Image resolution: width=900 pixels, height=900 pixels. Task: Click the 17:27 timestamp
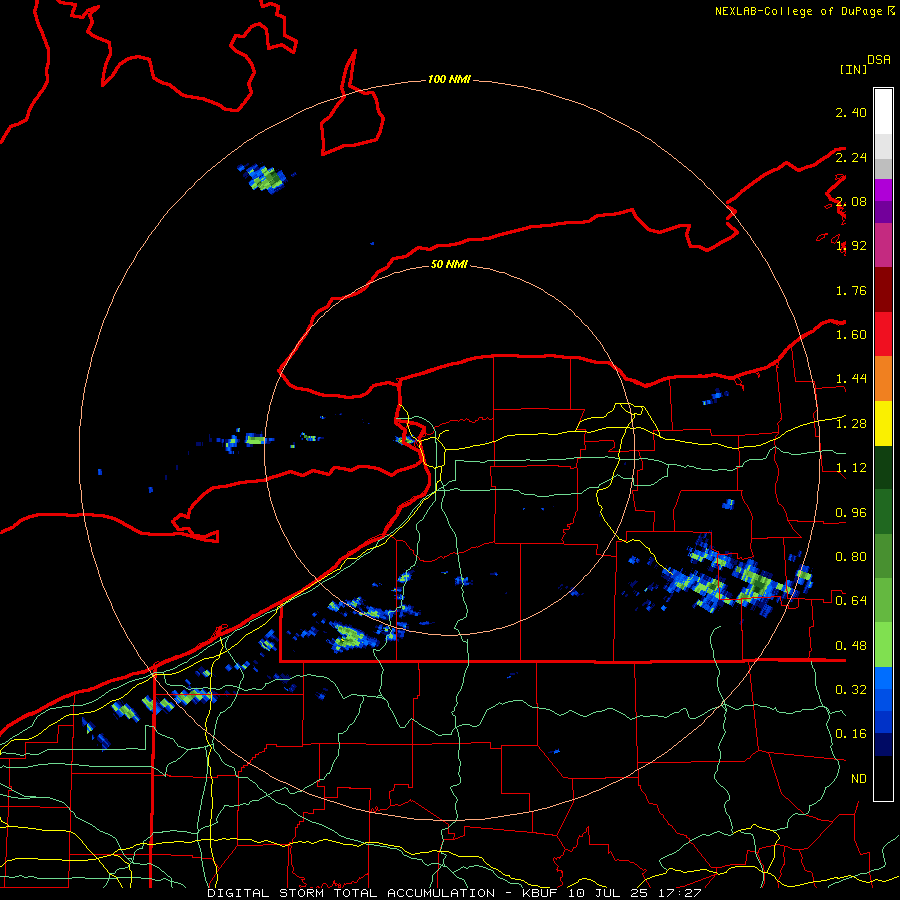(x=680, y=893)
